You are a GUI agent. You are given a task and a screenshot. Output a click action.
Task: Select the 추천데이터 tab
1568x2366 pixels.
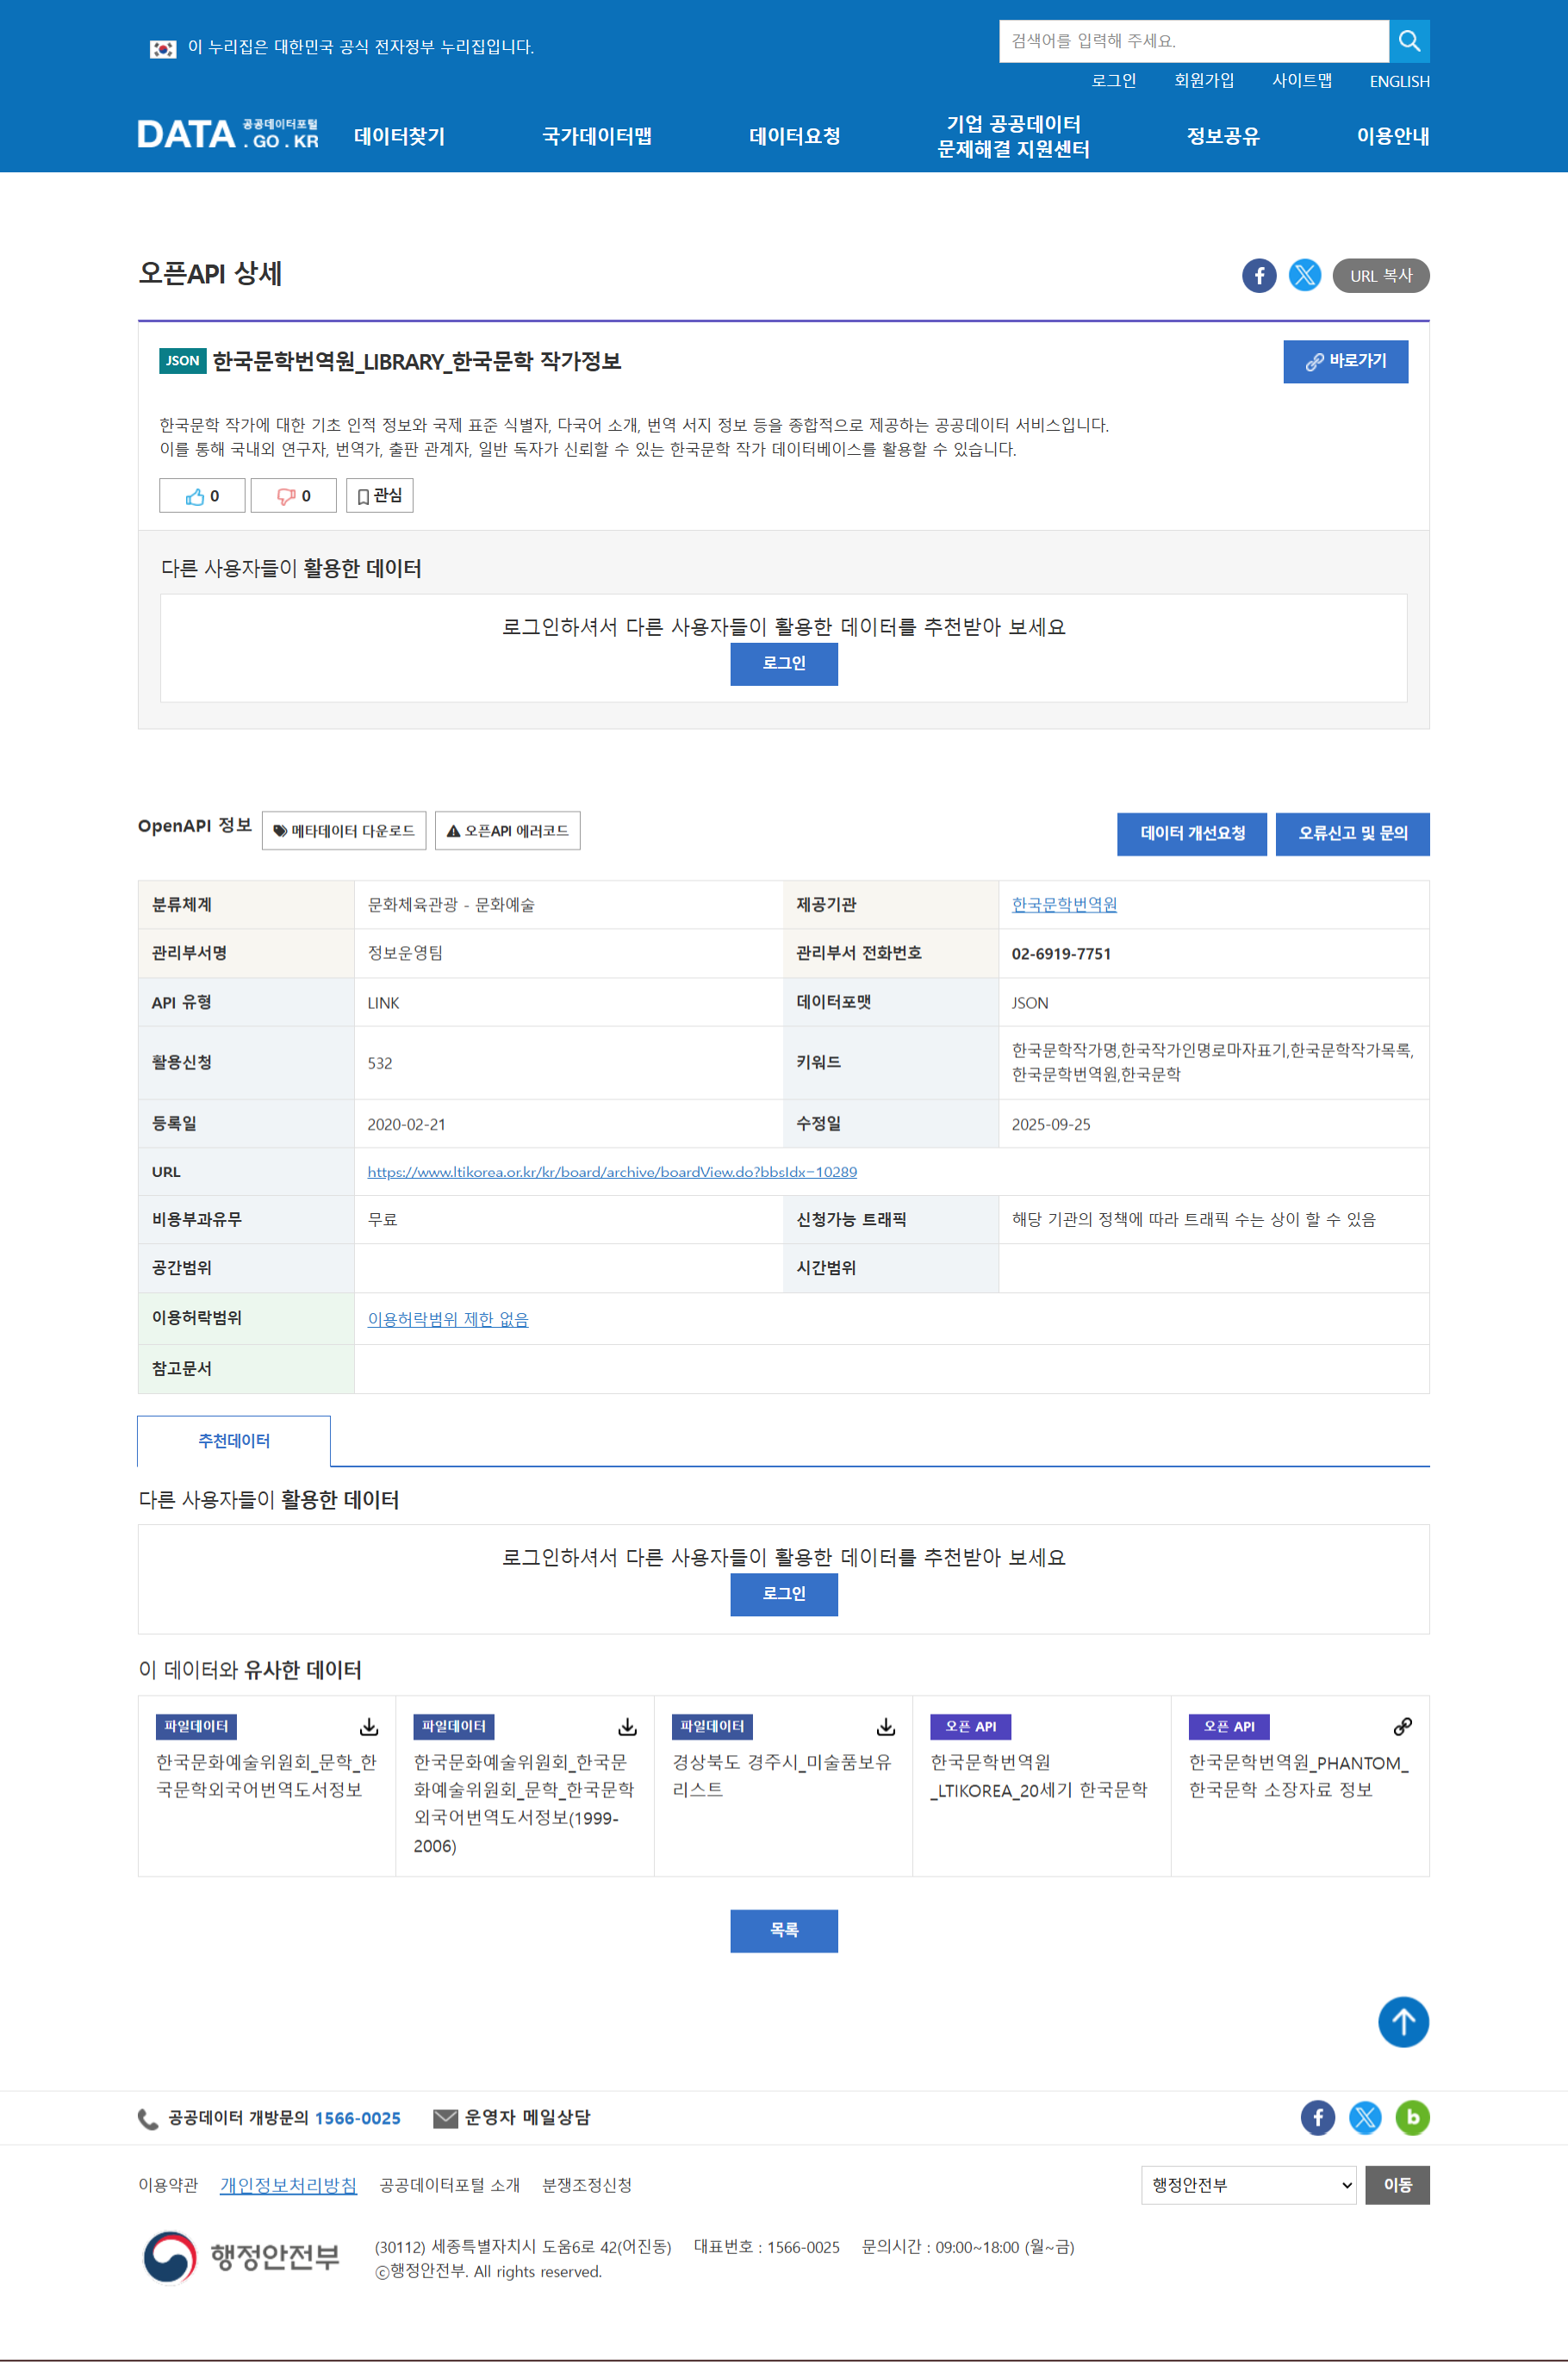click(x=234, y=1441)
